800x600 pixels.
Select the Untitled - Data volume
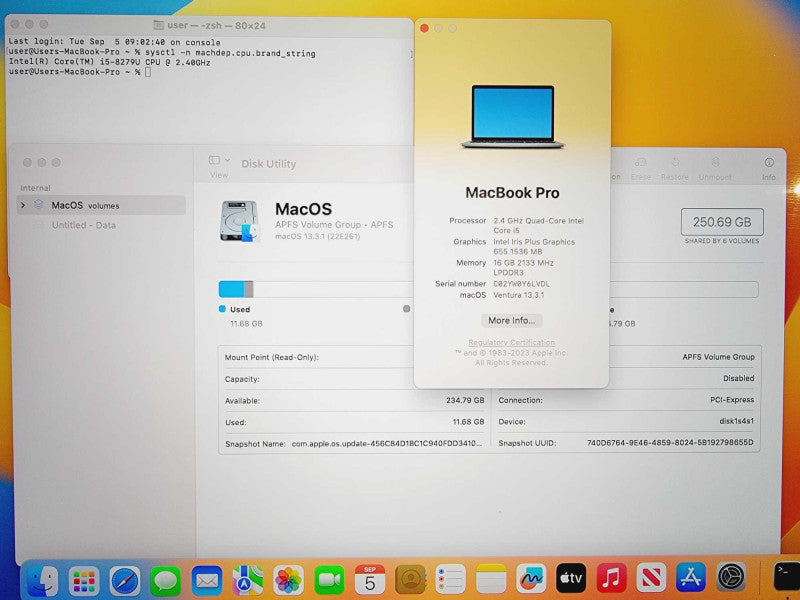84,225
